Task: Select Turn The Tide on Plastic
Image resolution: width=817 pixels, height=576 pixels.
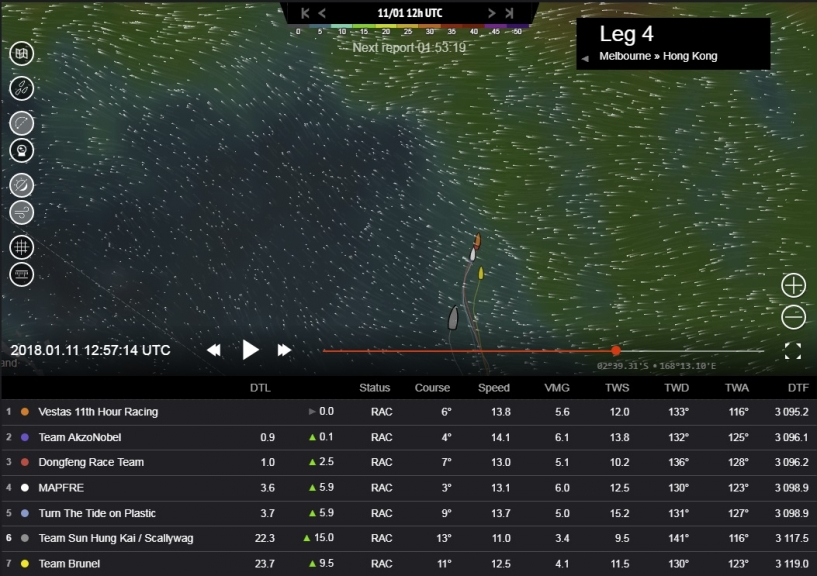Action: tap(408, 513)
